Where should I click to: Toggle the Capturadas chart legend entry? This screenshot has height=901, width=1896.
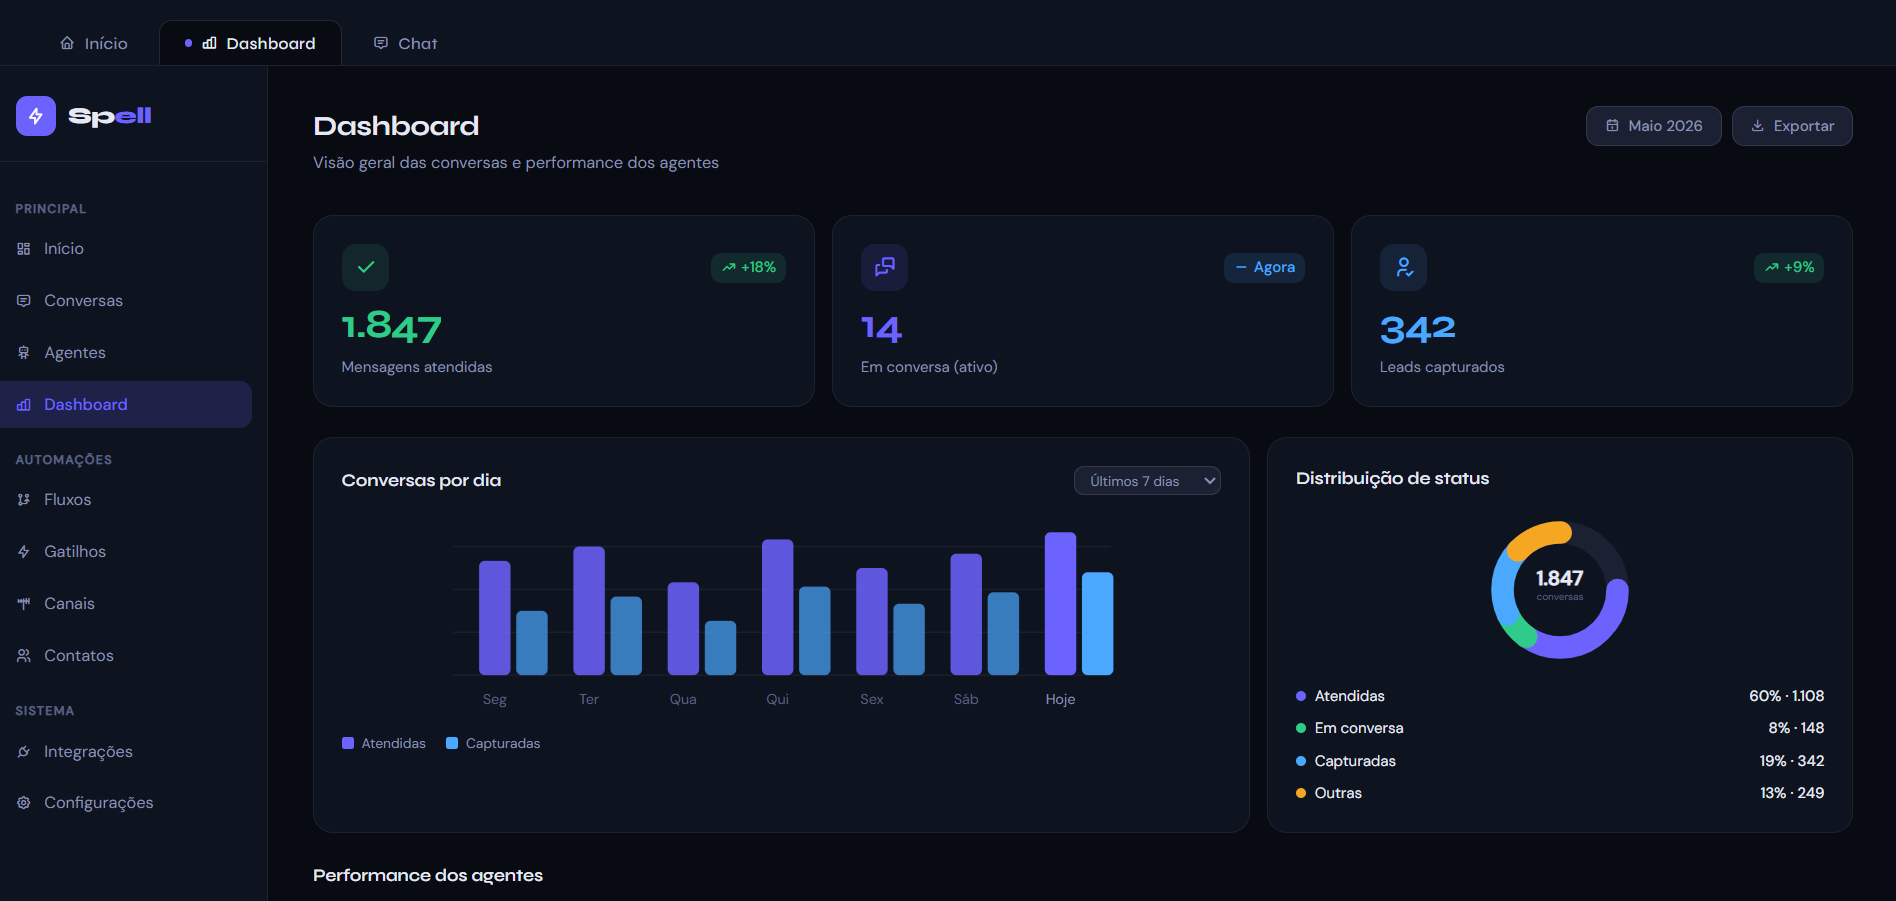coord(493,743)
